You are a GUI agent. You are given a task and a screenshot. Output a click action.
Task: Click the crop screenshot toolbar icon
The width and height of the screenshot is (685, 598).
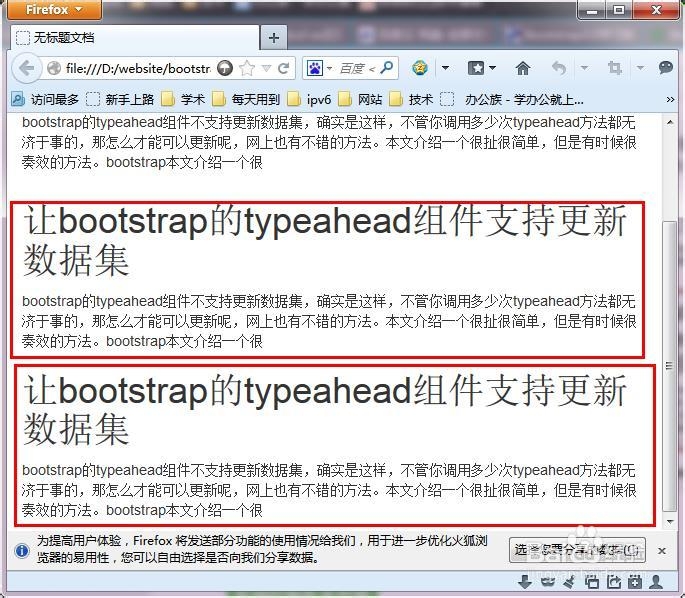click(x=615, y=68)
